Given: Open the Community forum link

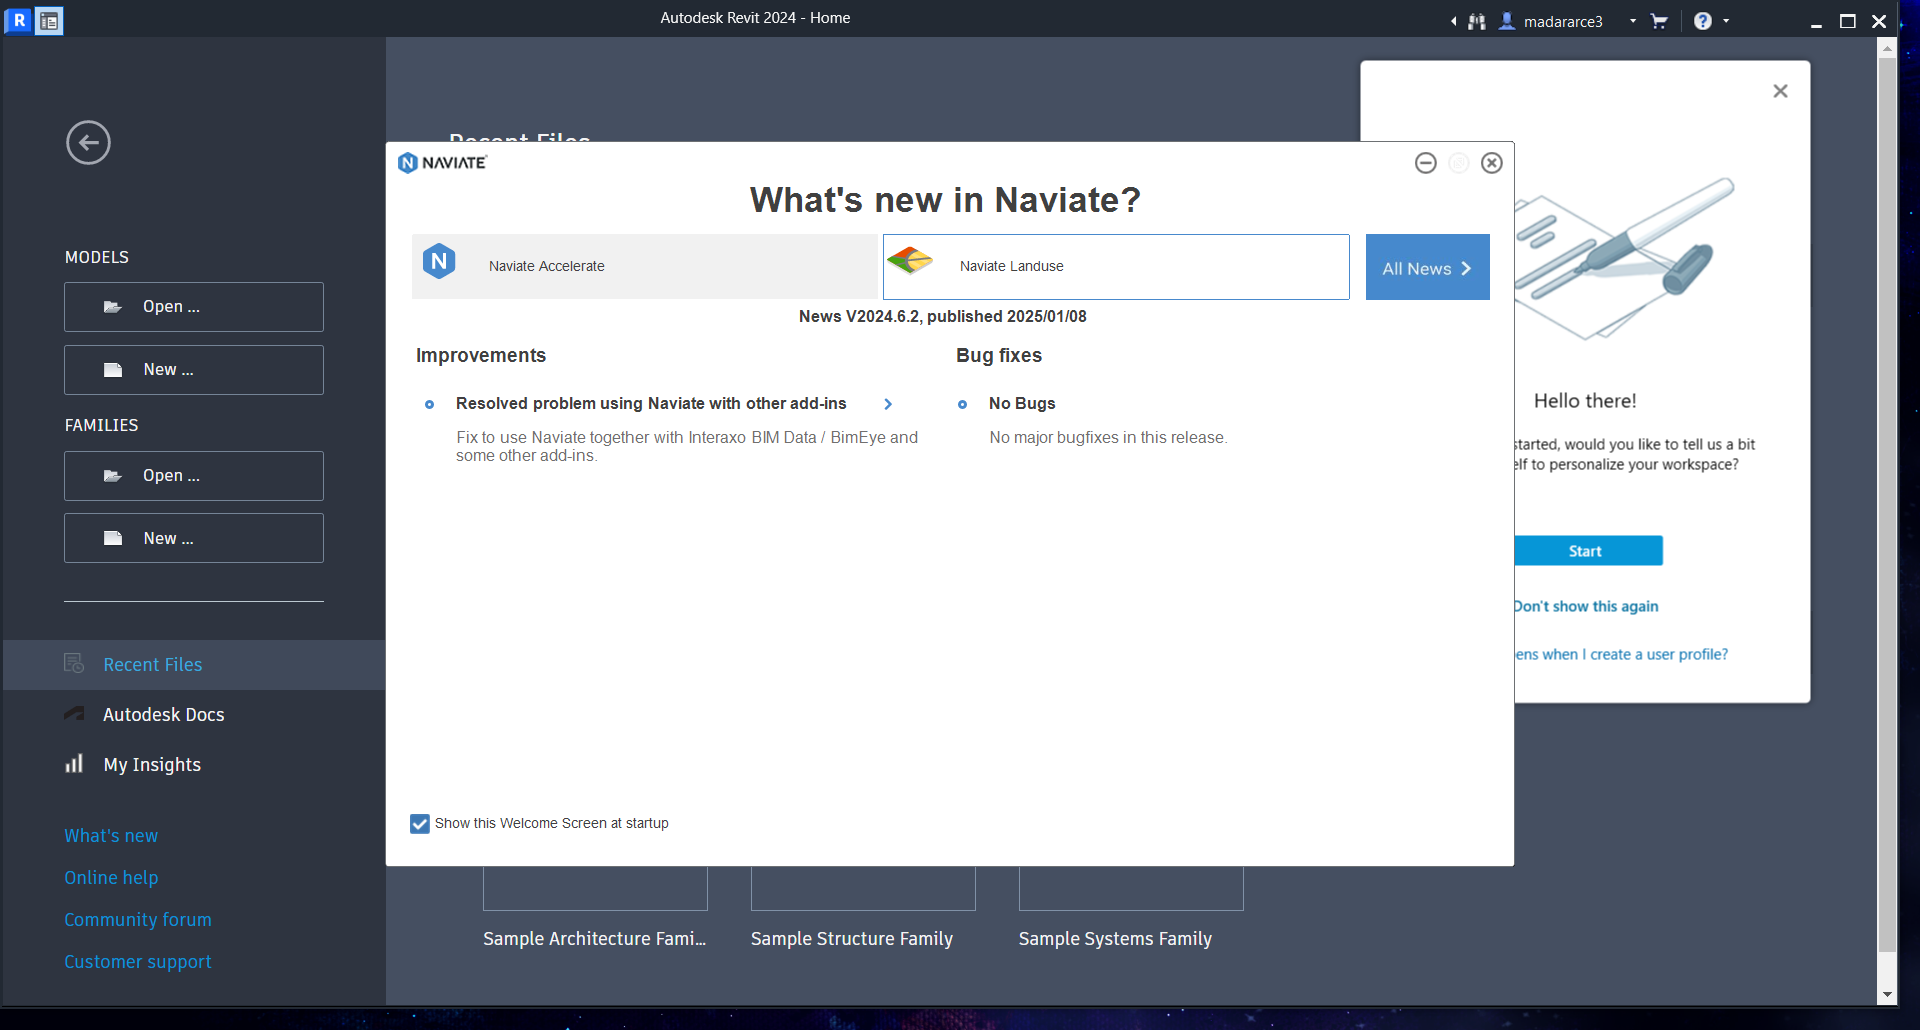Looking at the screenshot, I should pos(138,919).
